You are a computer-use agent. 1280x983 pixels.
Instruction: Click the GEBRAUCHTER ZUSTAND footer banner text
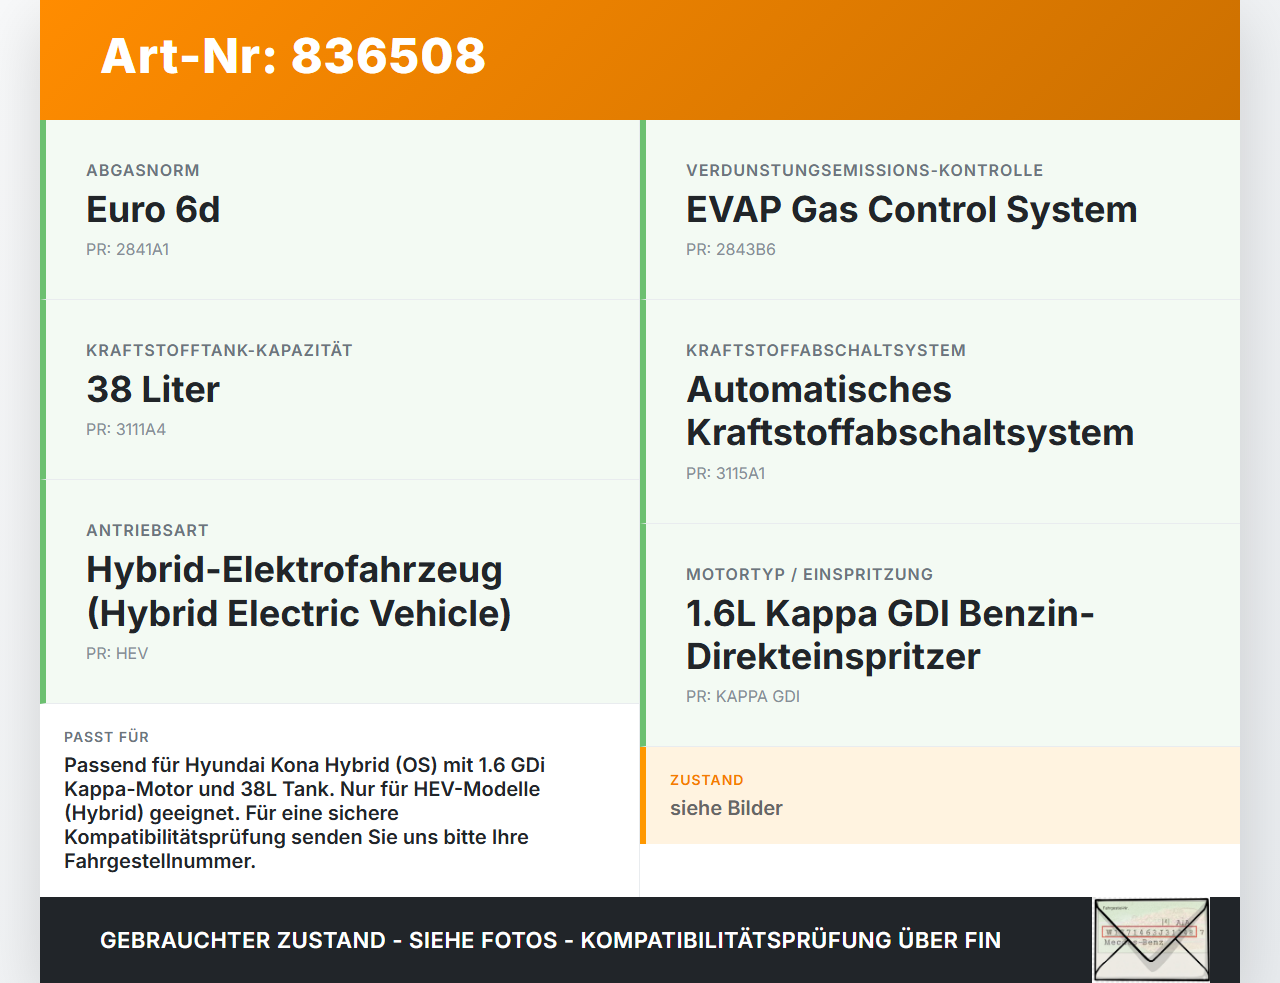[550, 940]
